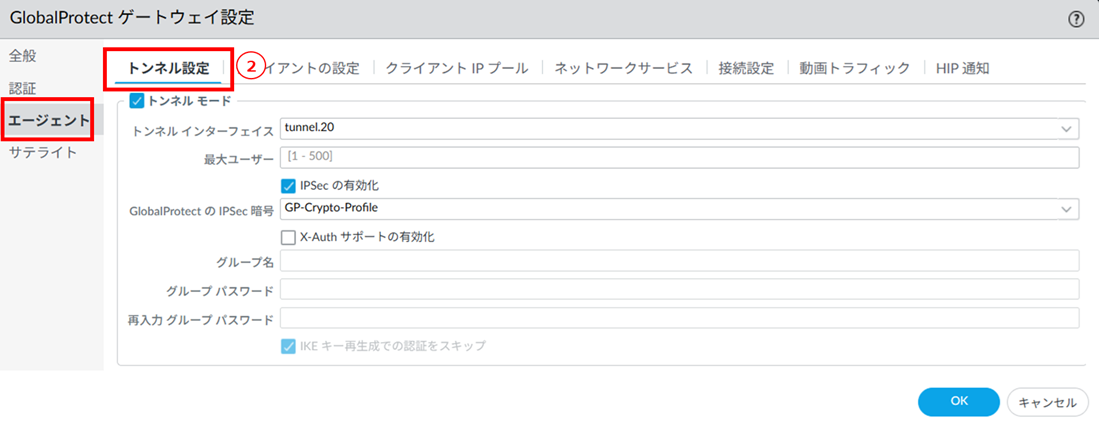The image size is (1099, 429).
Task: Go to the 接続設定 tab
Action: 746,68
